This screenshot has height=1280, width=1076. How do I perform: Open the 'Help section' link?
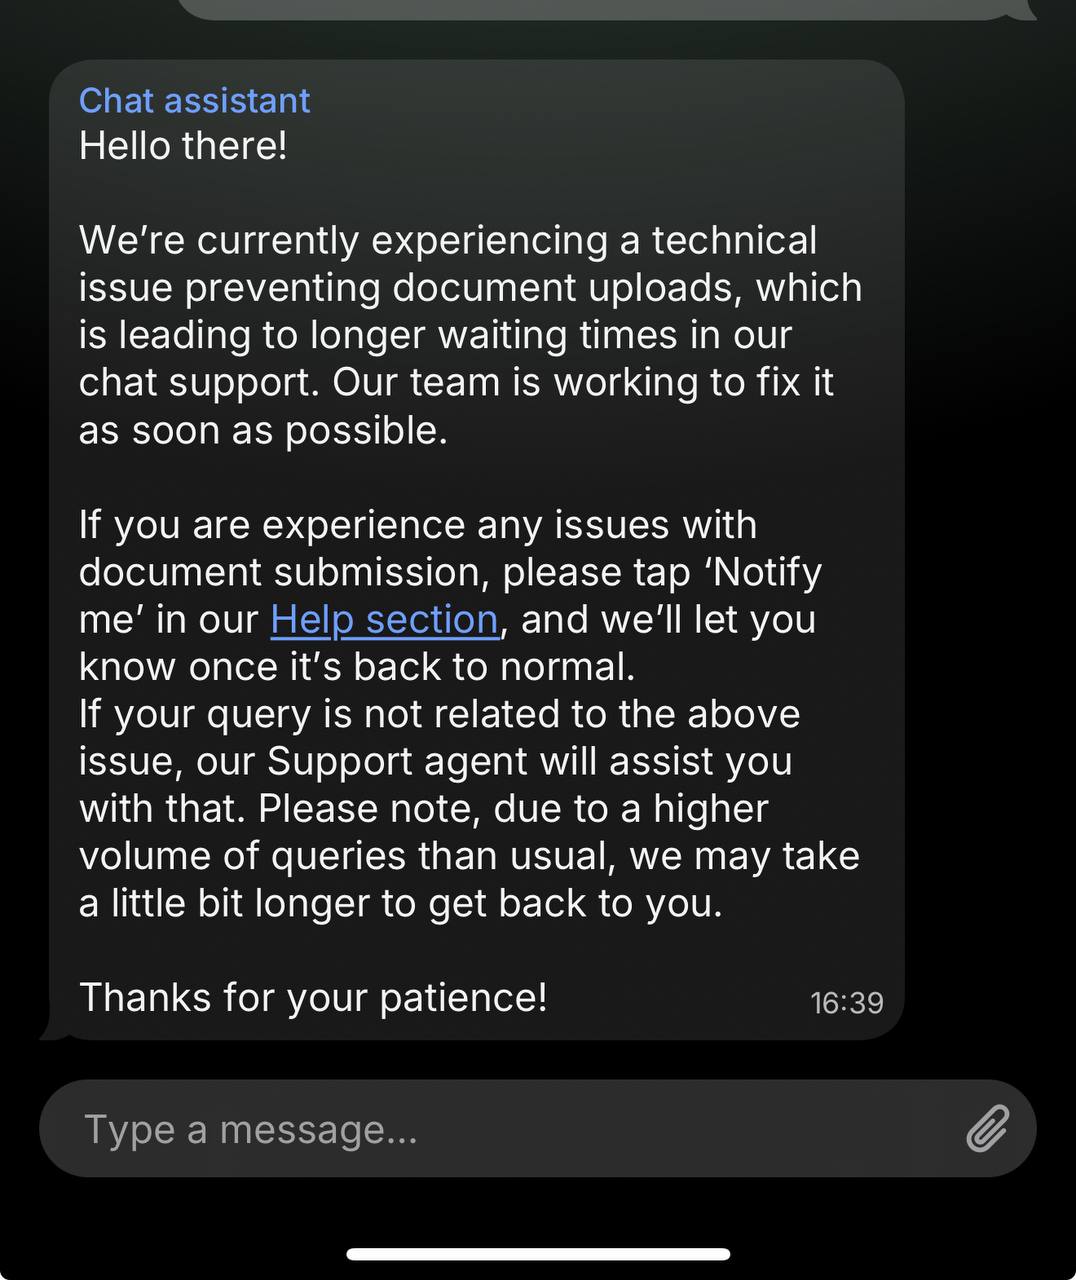pos(384,620)
